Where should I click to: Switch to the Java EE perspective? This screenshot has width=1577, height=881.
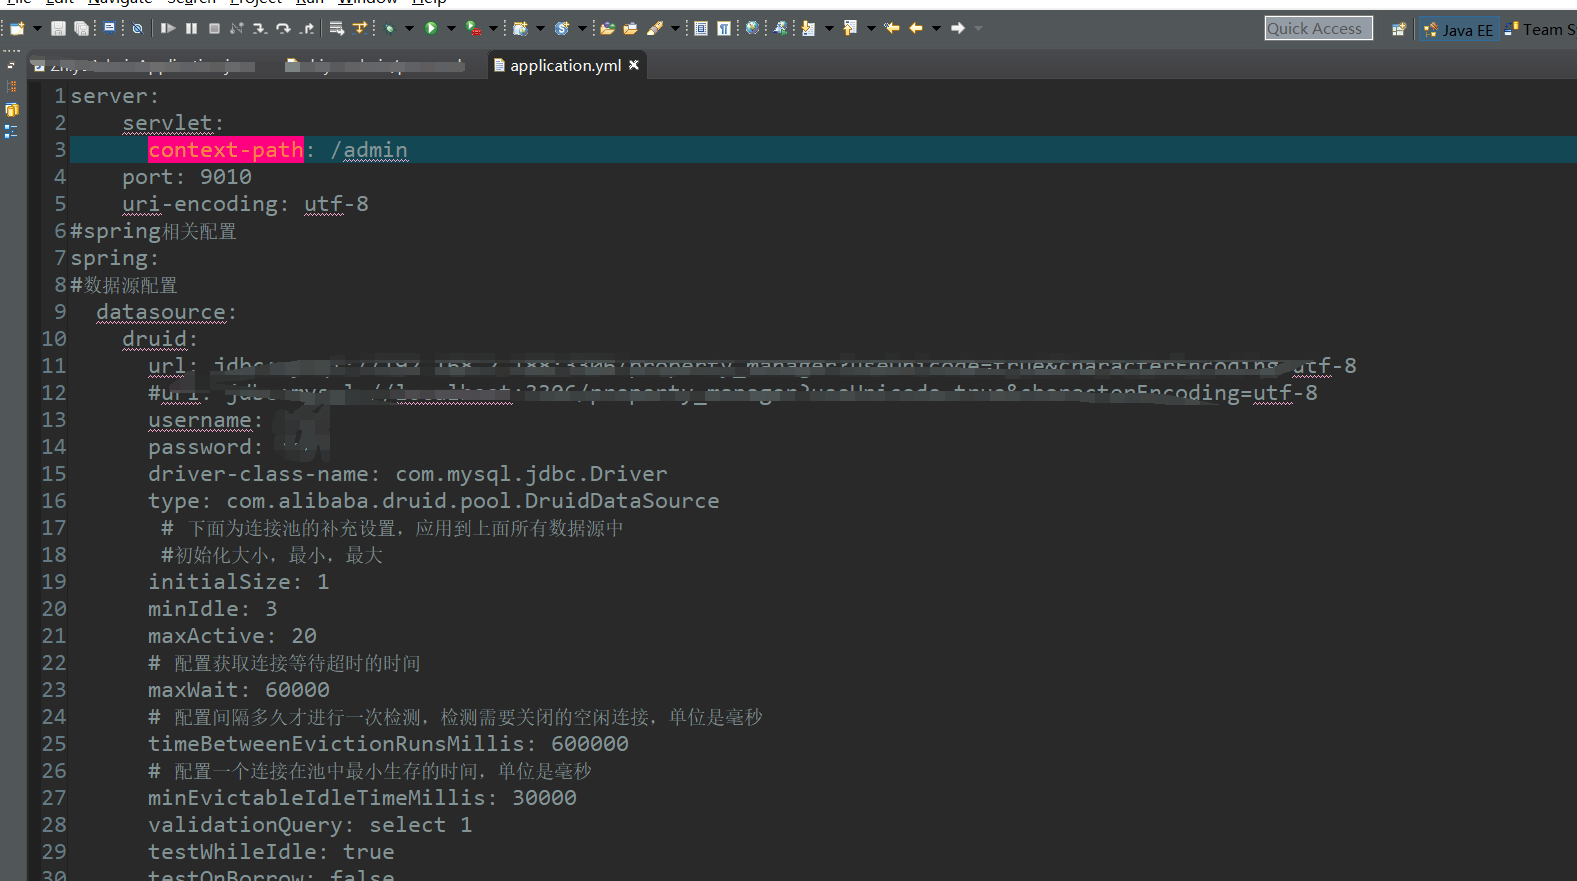(x=1458, y=30)
